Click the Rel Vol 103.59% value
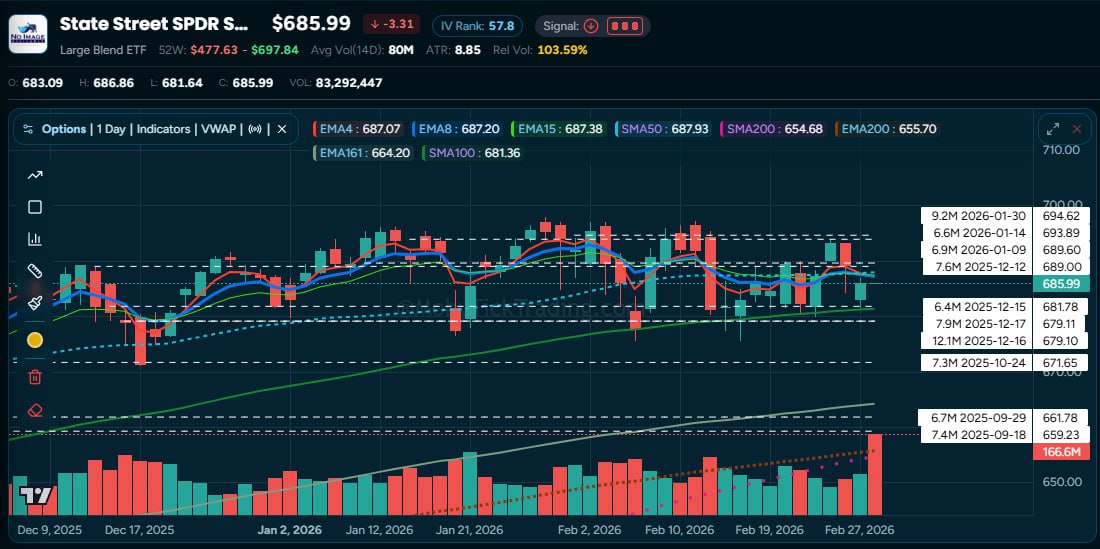 coord(563,50)
